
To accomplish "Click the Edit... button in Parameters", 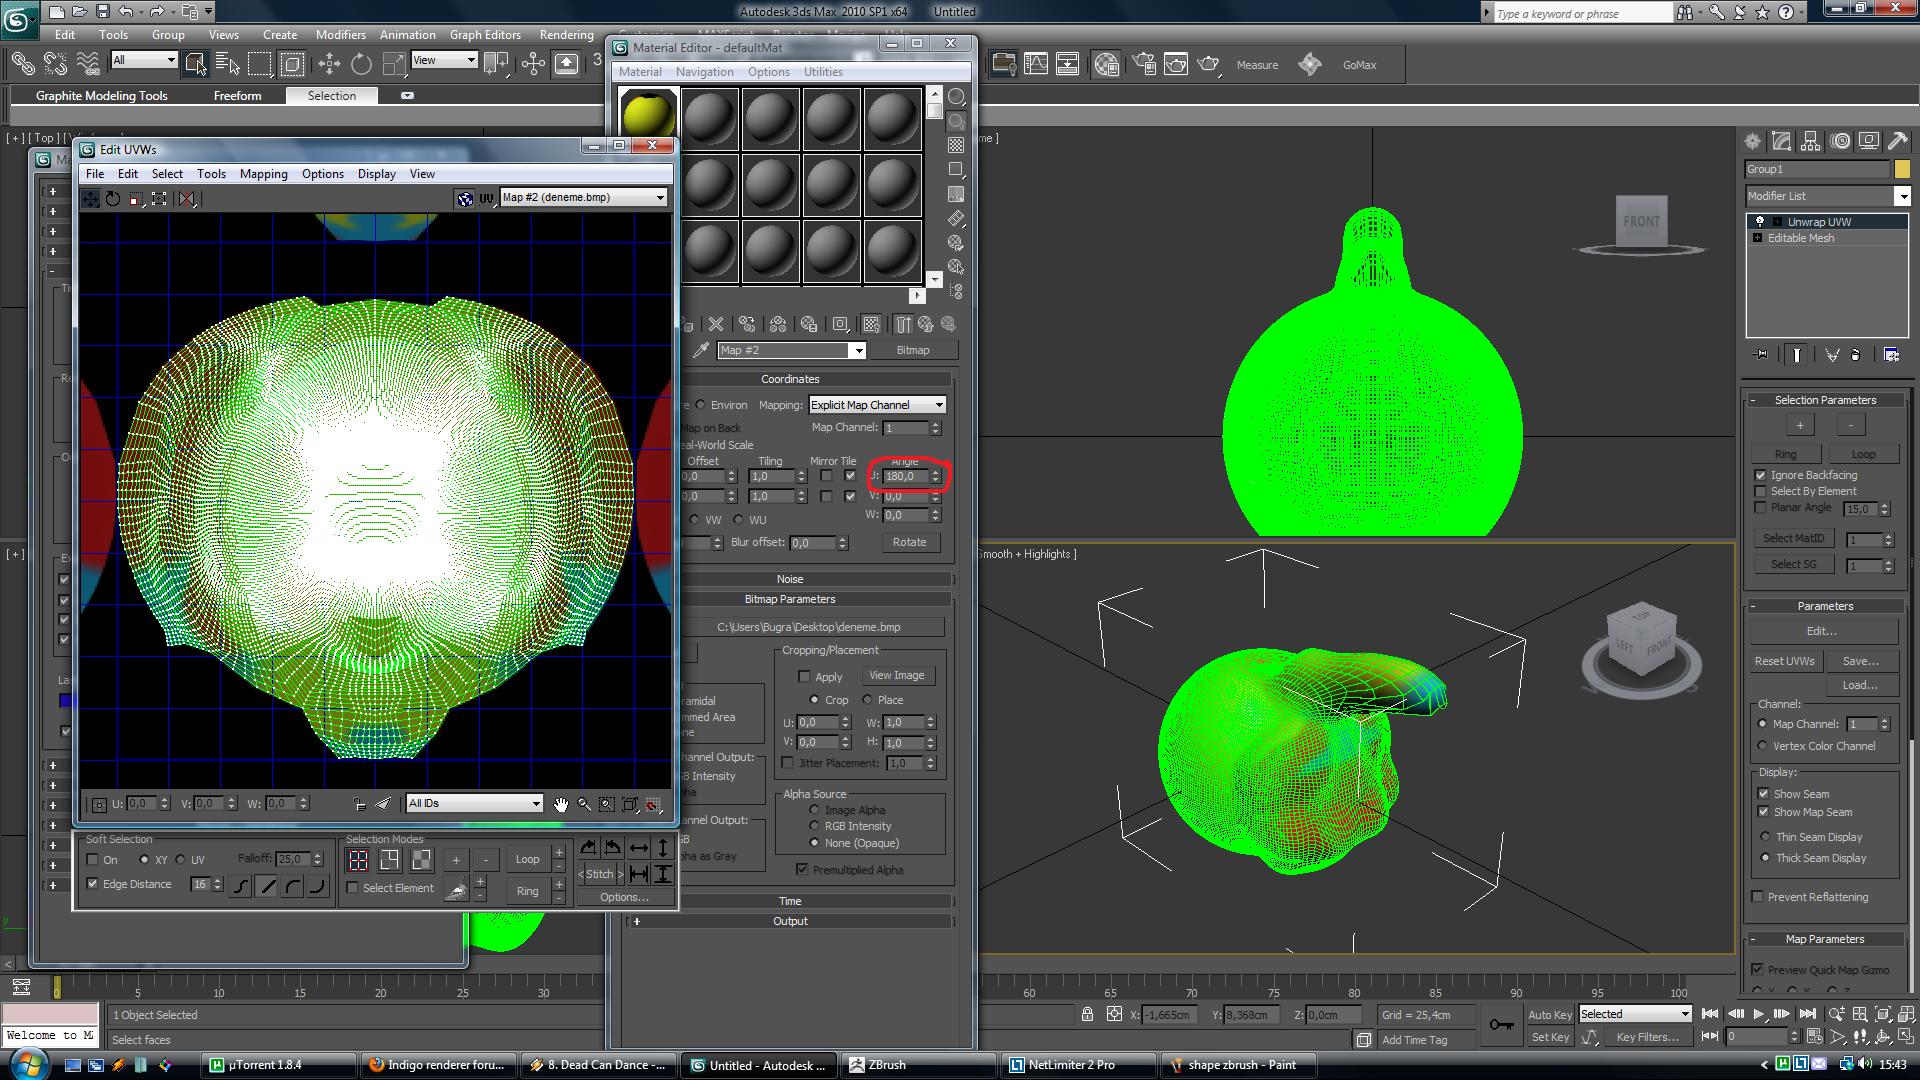I will (1822, 631).
